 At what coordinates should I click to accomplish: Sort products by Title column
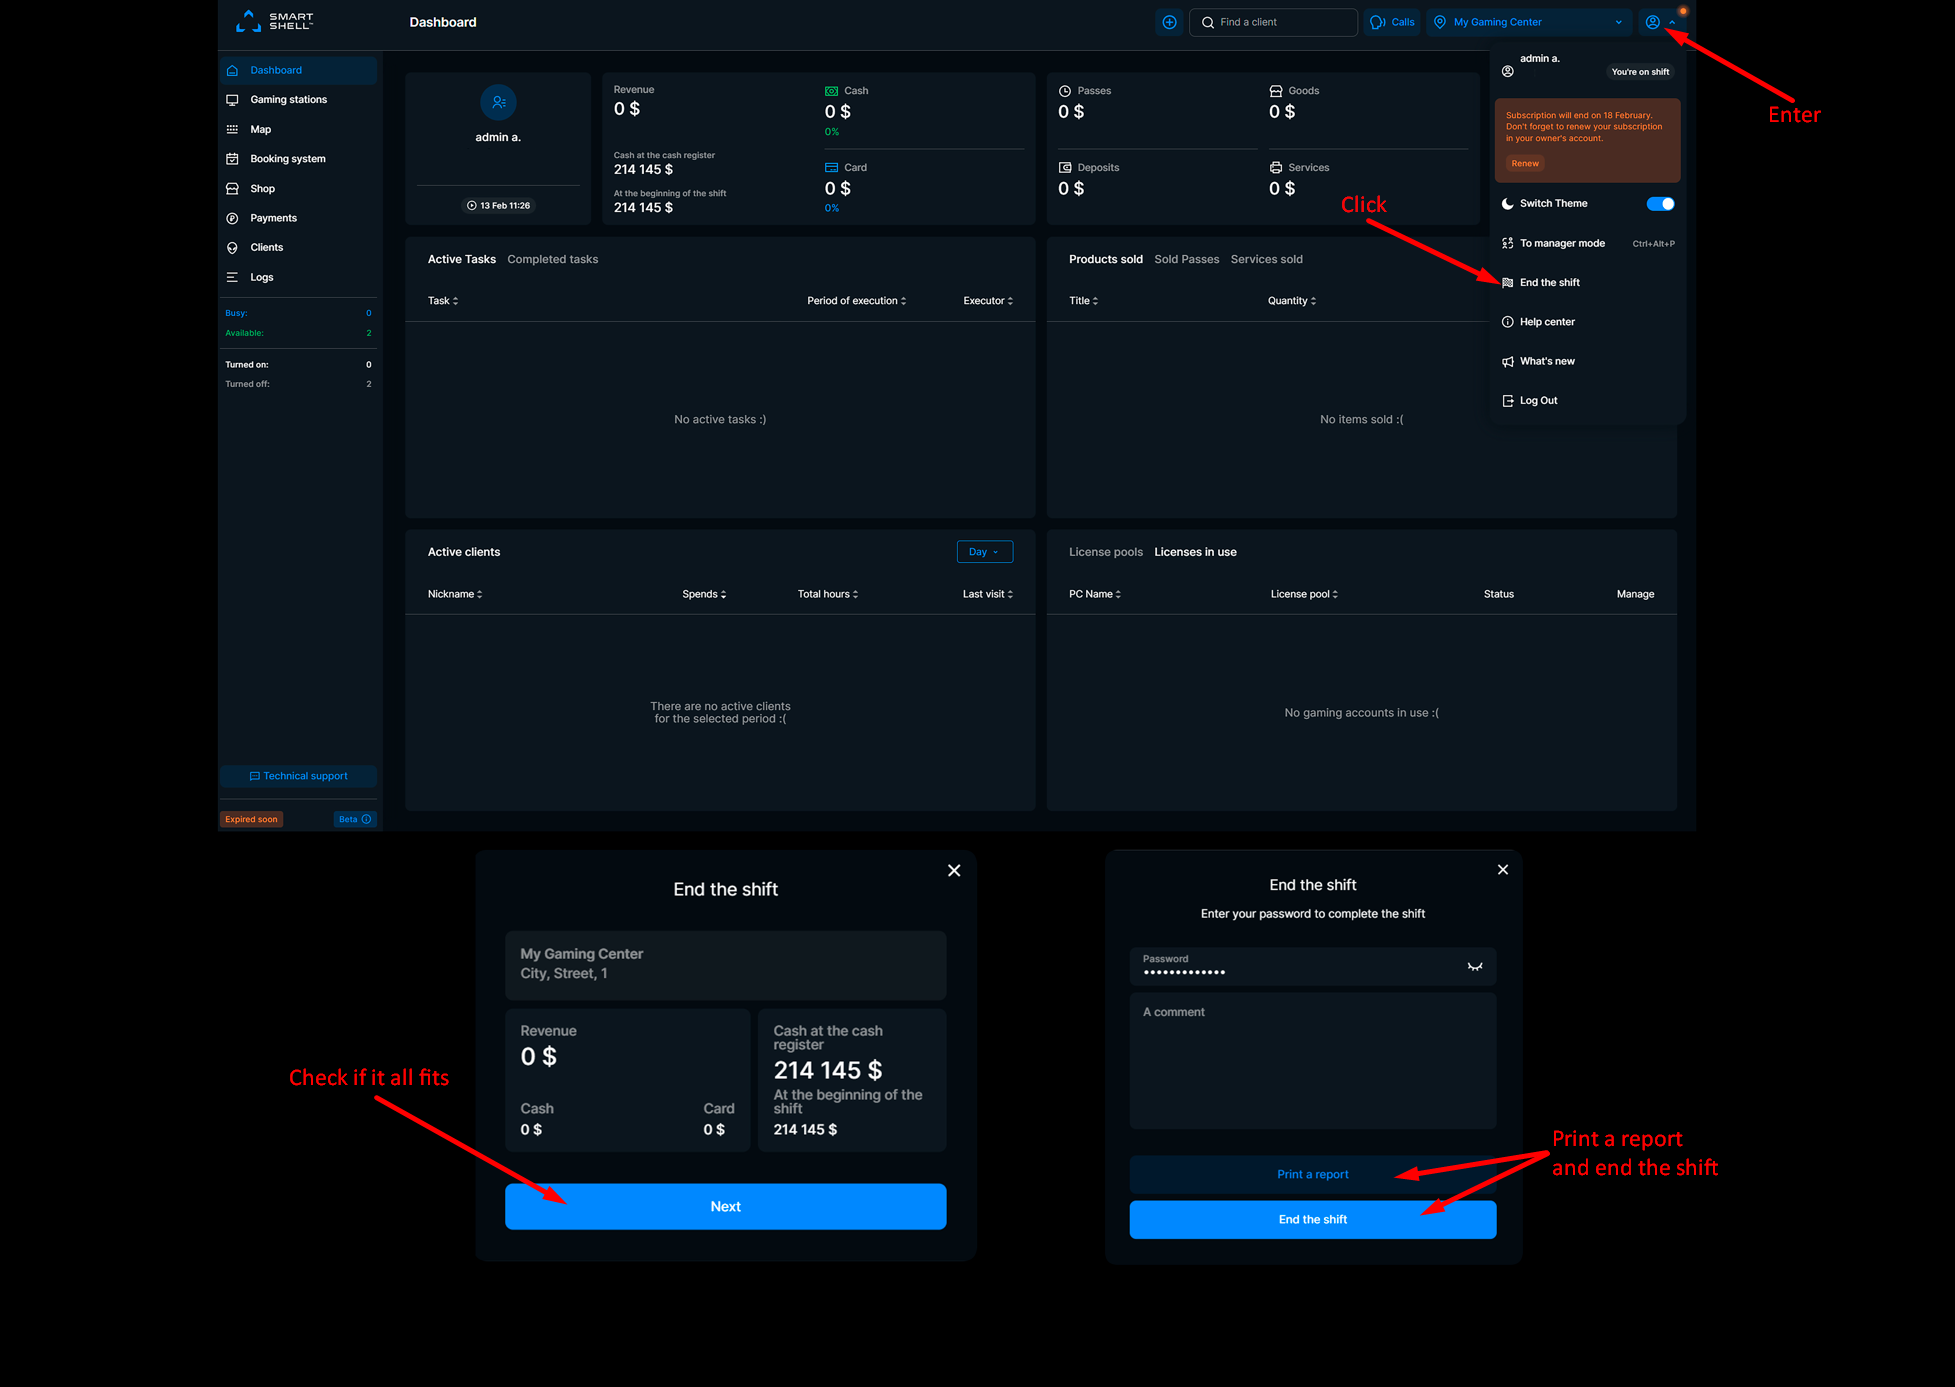1083,301
